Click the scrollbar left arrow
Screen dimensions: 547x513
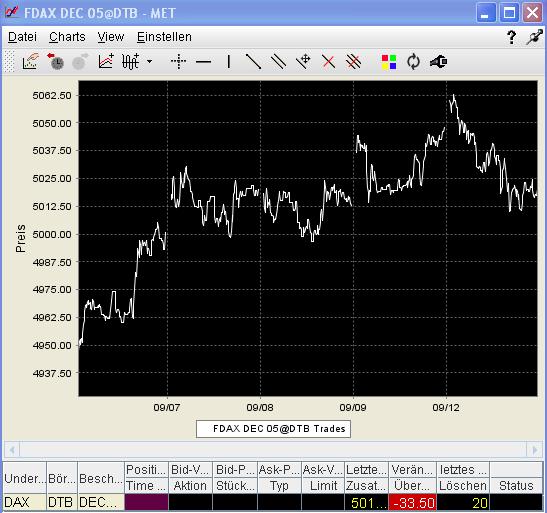coord(12,450)
